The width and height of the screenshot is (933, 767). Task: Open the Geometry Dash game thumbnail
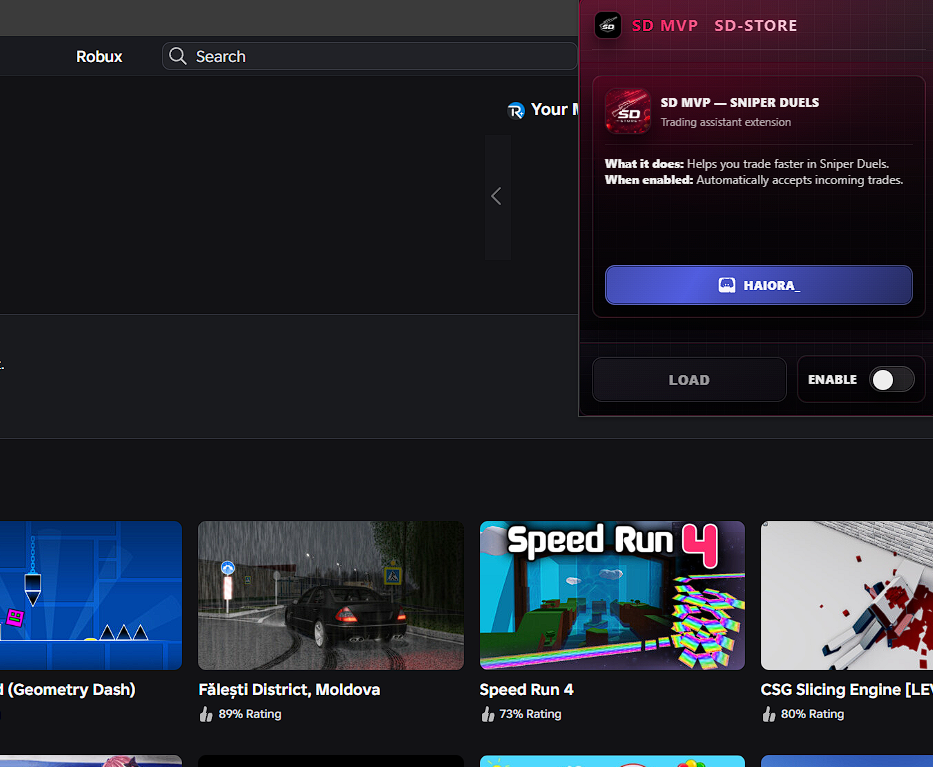click(x=90, y=595)
